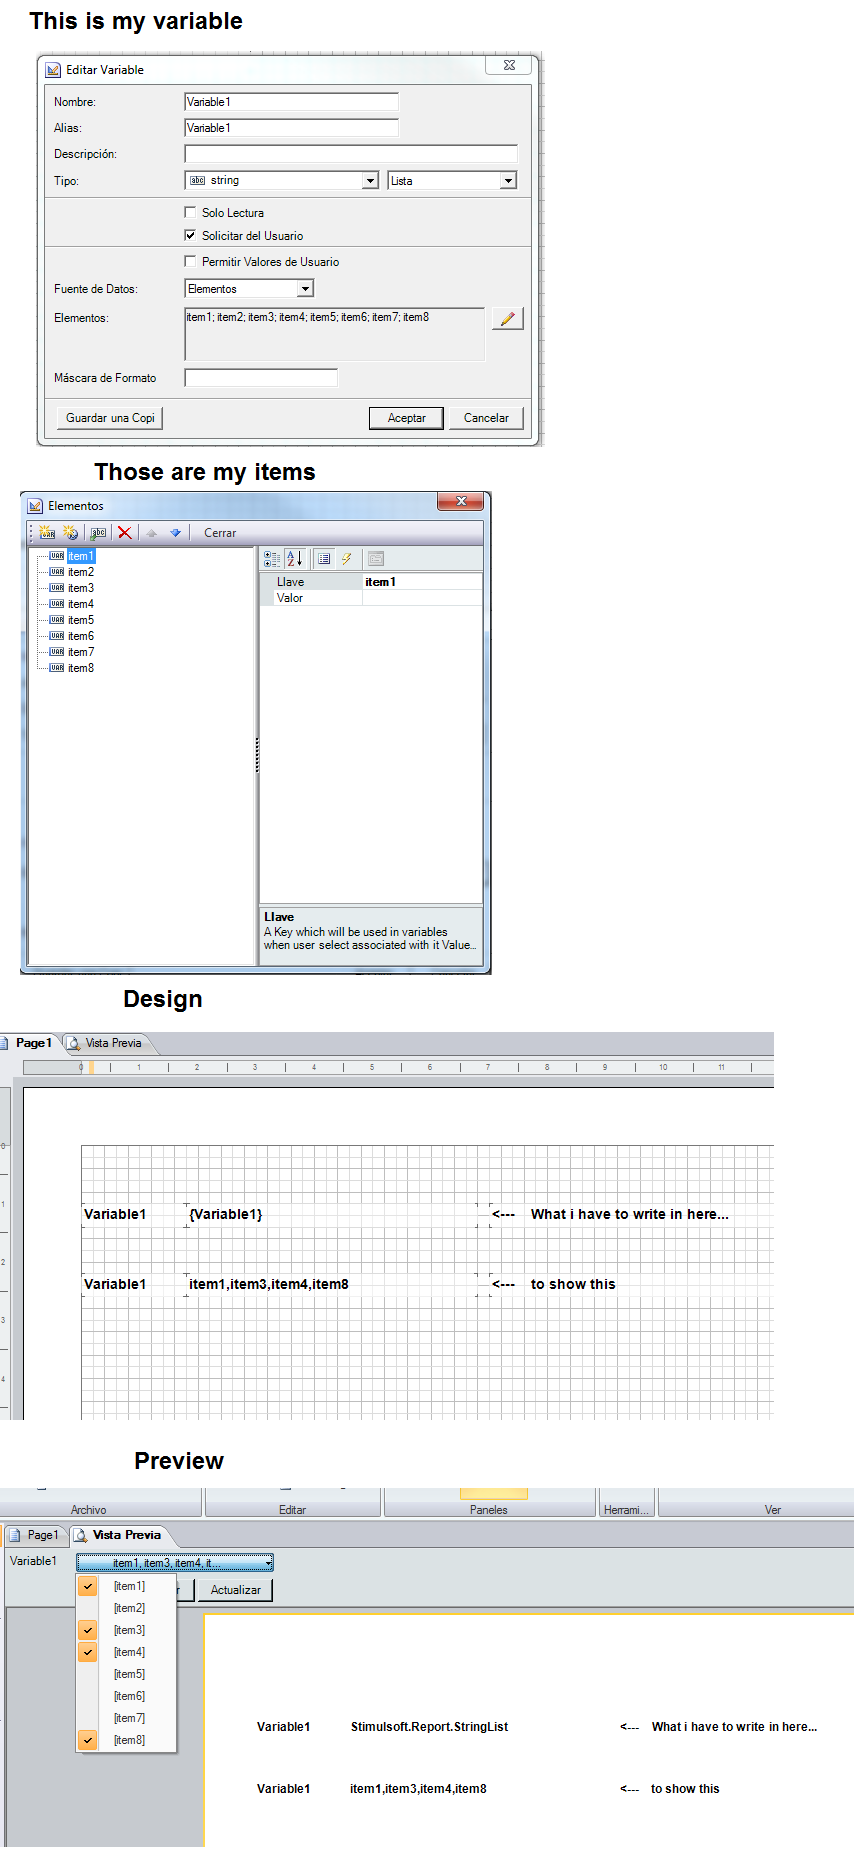The width and height of the screenshot is (864, 1870).
Task: Uncheck Solicitar del Usuario checkbox
Action: click(190, 235)
